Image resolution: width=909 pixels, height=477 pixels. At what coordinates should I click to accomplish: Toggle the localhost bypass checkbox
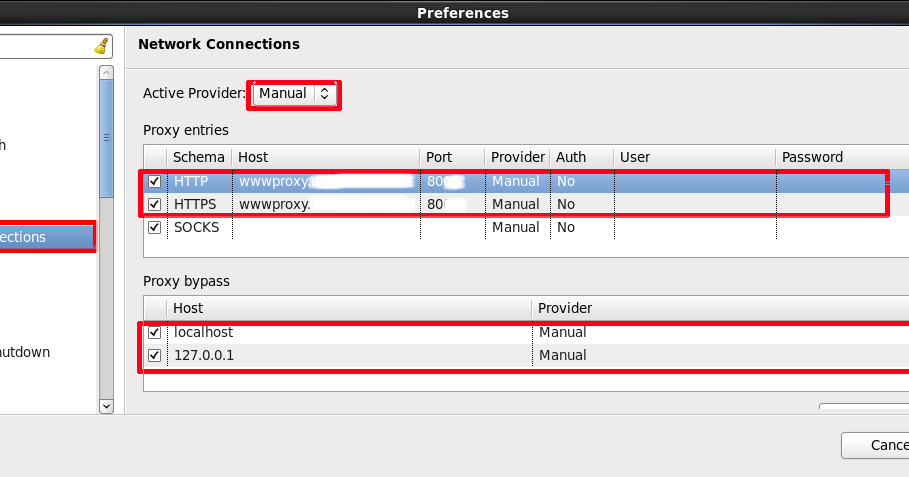(x=154, y=333)
